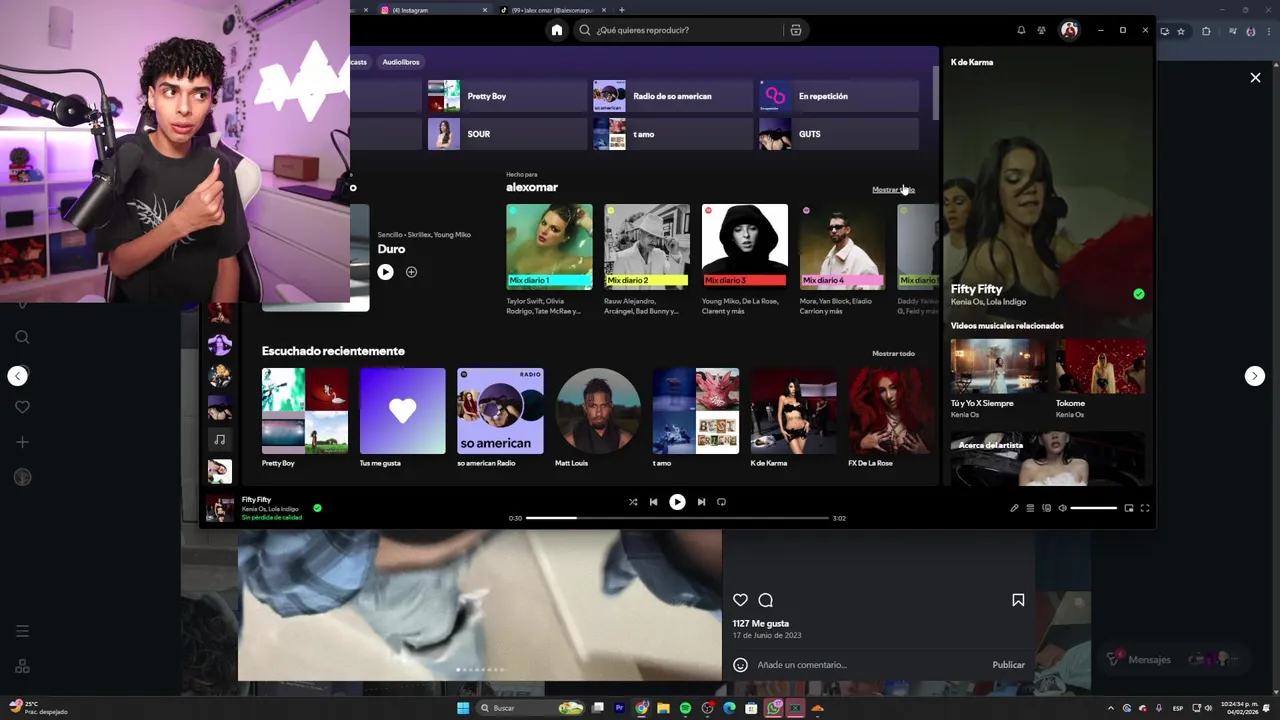Open the Spotify profile avatar menu

click(x=1069, y=30)
